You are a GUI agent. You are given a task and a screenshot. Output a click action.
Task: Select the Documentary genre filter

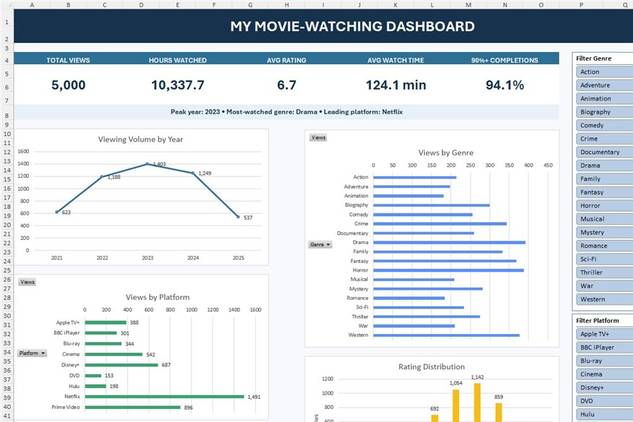click(604, 152)
